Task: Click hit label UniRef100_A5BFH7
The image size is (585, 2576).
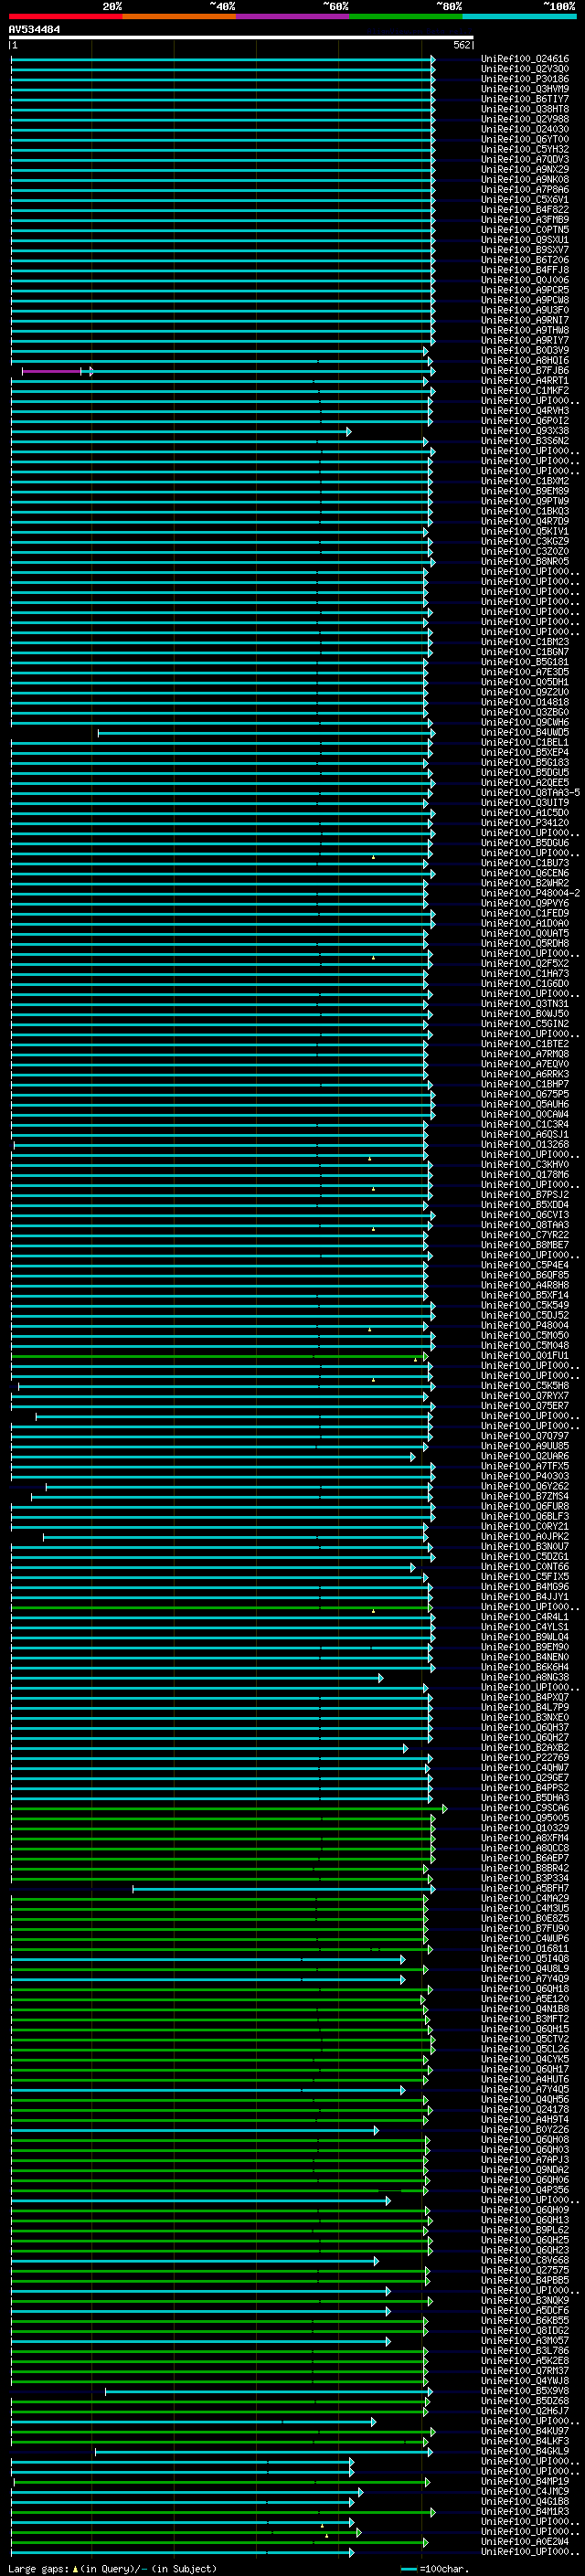Action: click(525, 1889)
